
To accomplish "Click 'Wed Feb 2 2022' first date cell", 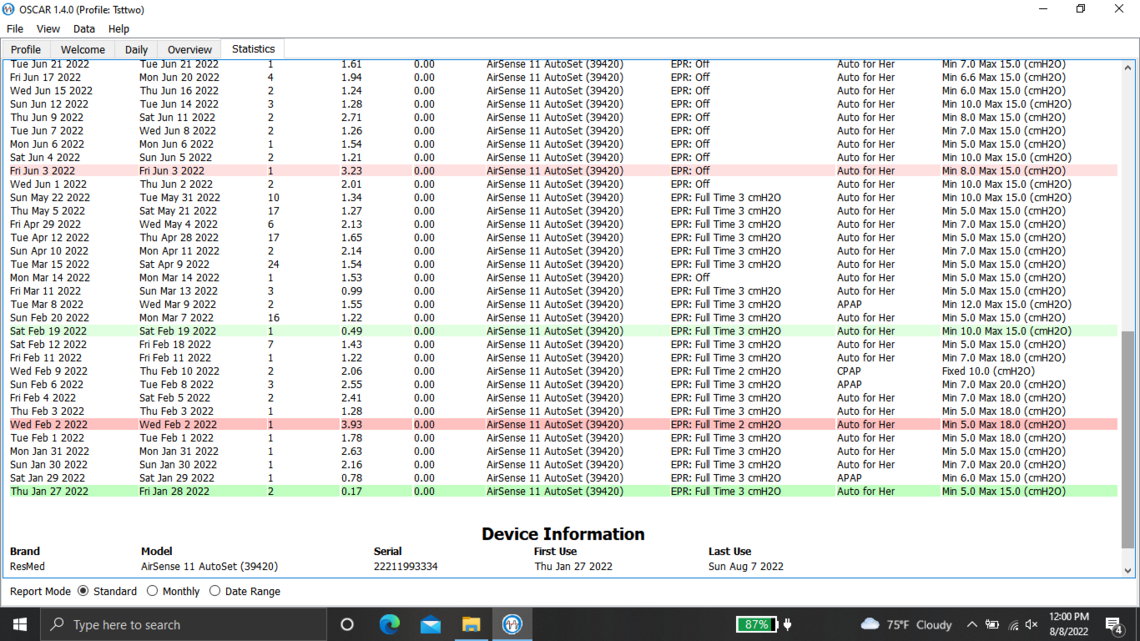I will click(48, 424).
